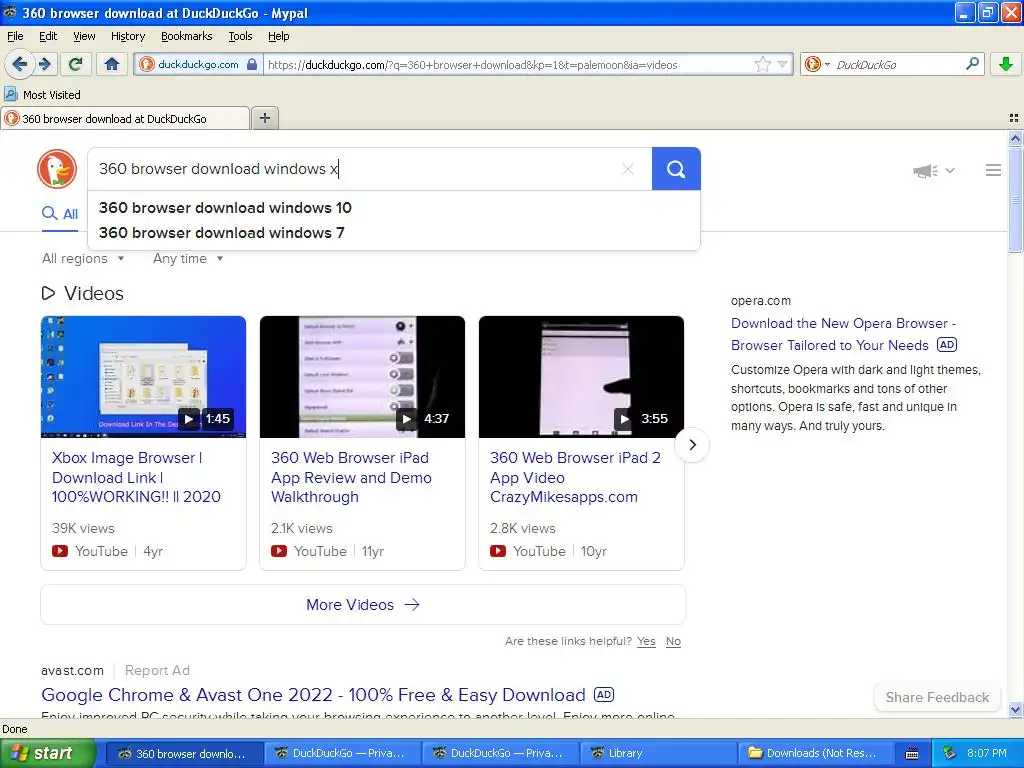Screen dimensions: 1024x768
Task: Click the search bar magnifier icon
Action: click(972, 63)
